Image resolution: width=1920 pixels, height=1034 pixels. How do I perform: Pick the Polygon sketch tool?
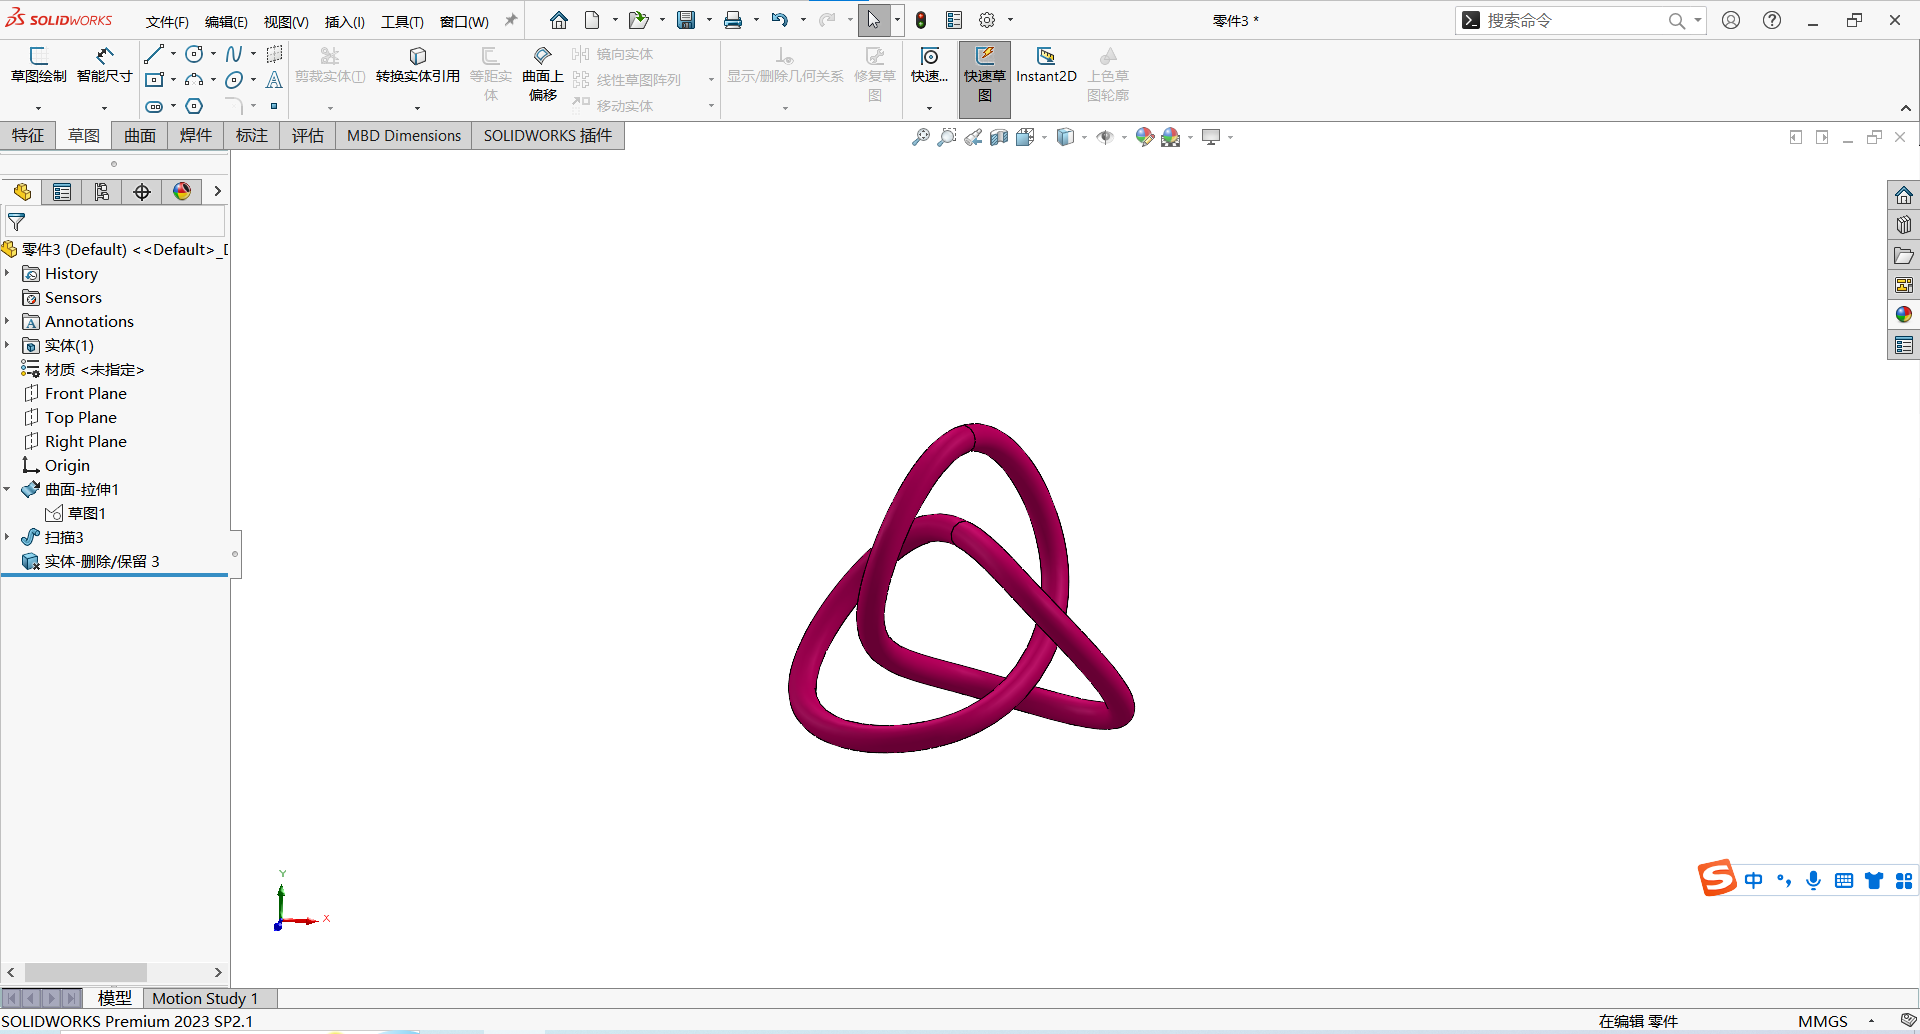pos(194,106)
